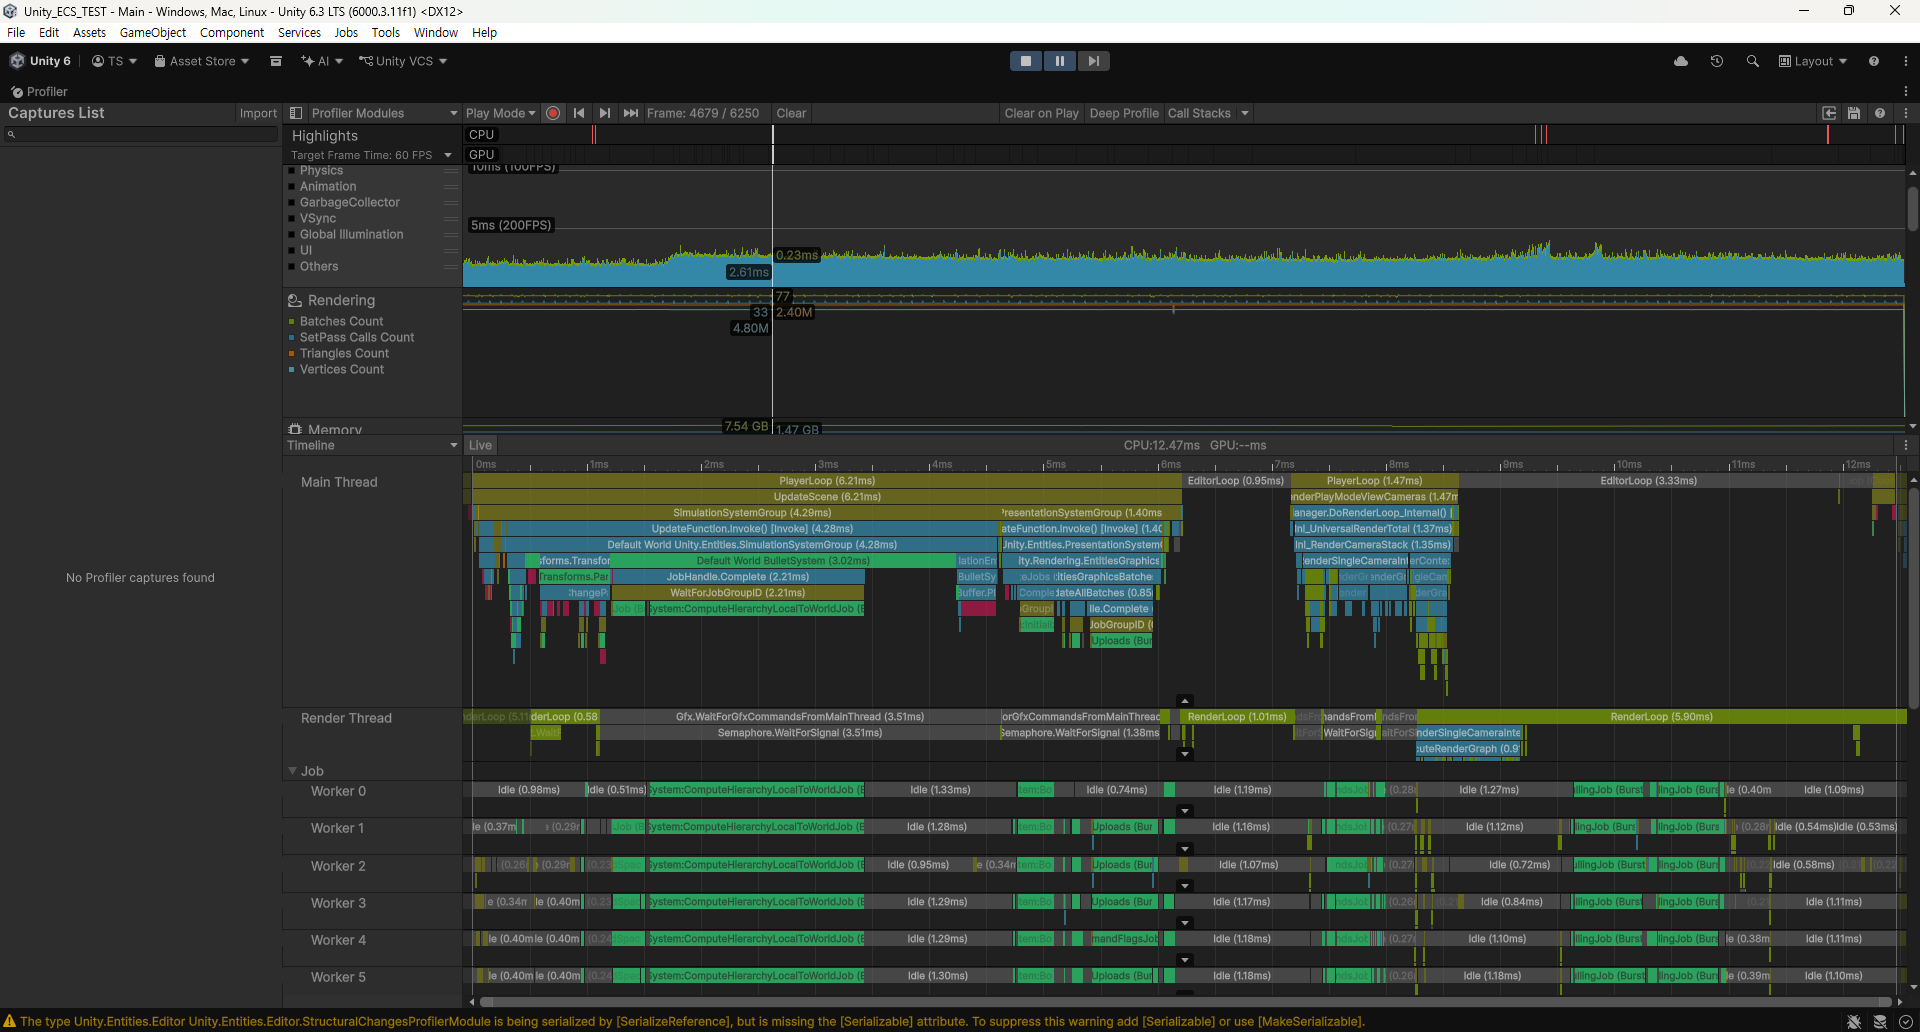1920x1032 pixels.
Task: Open the Unity search magnifier
Action: click(x=1752, y=61)
